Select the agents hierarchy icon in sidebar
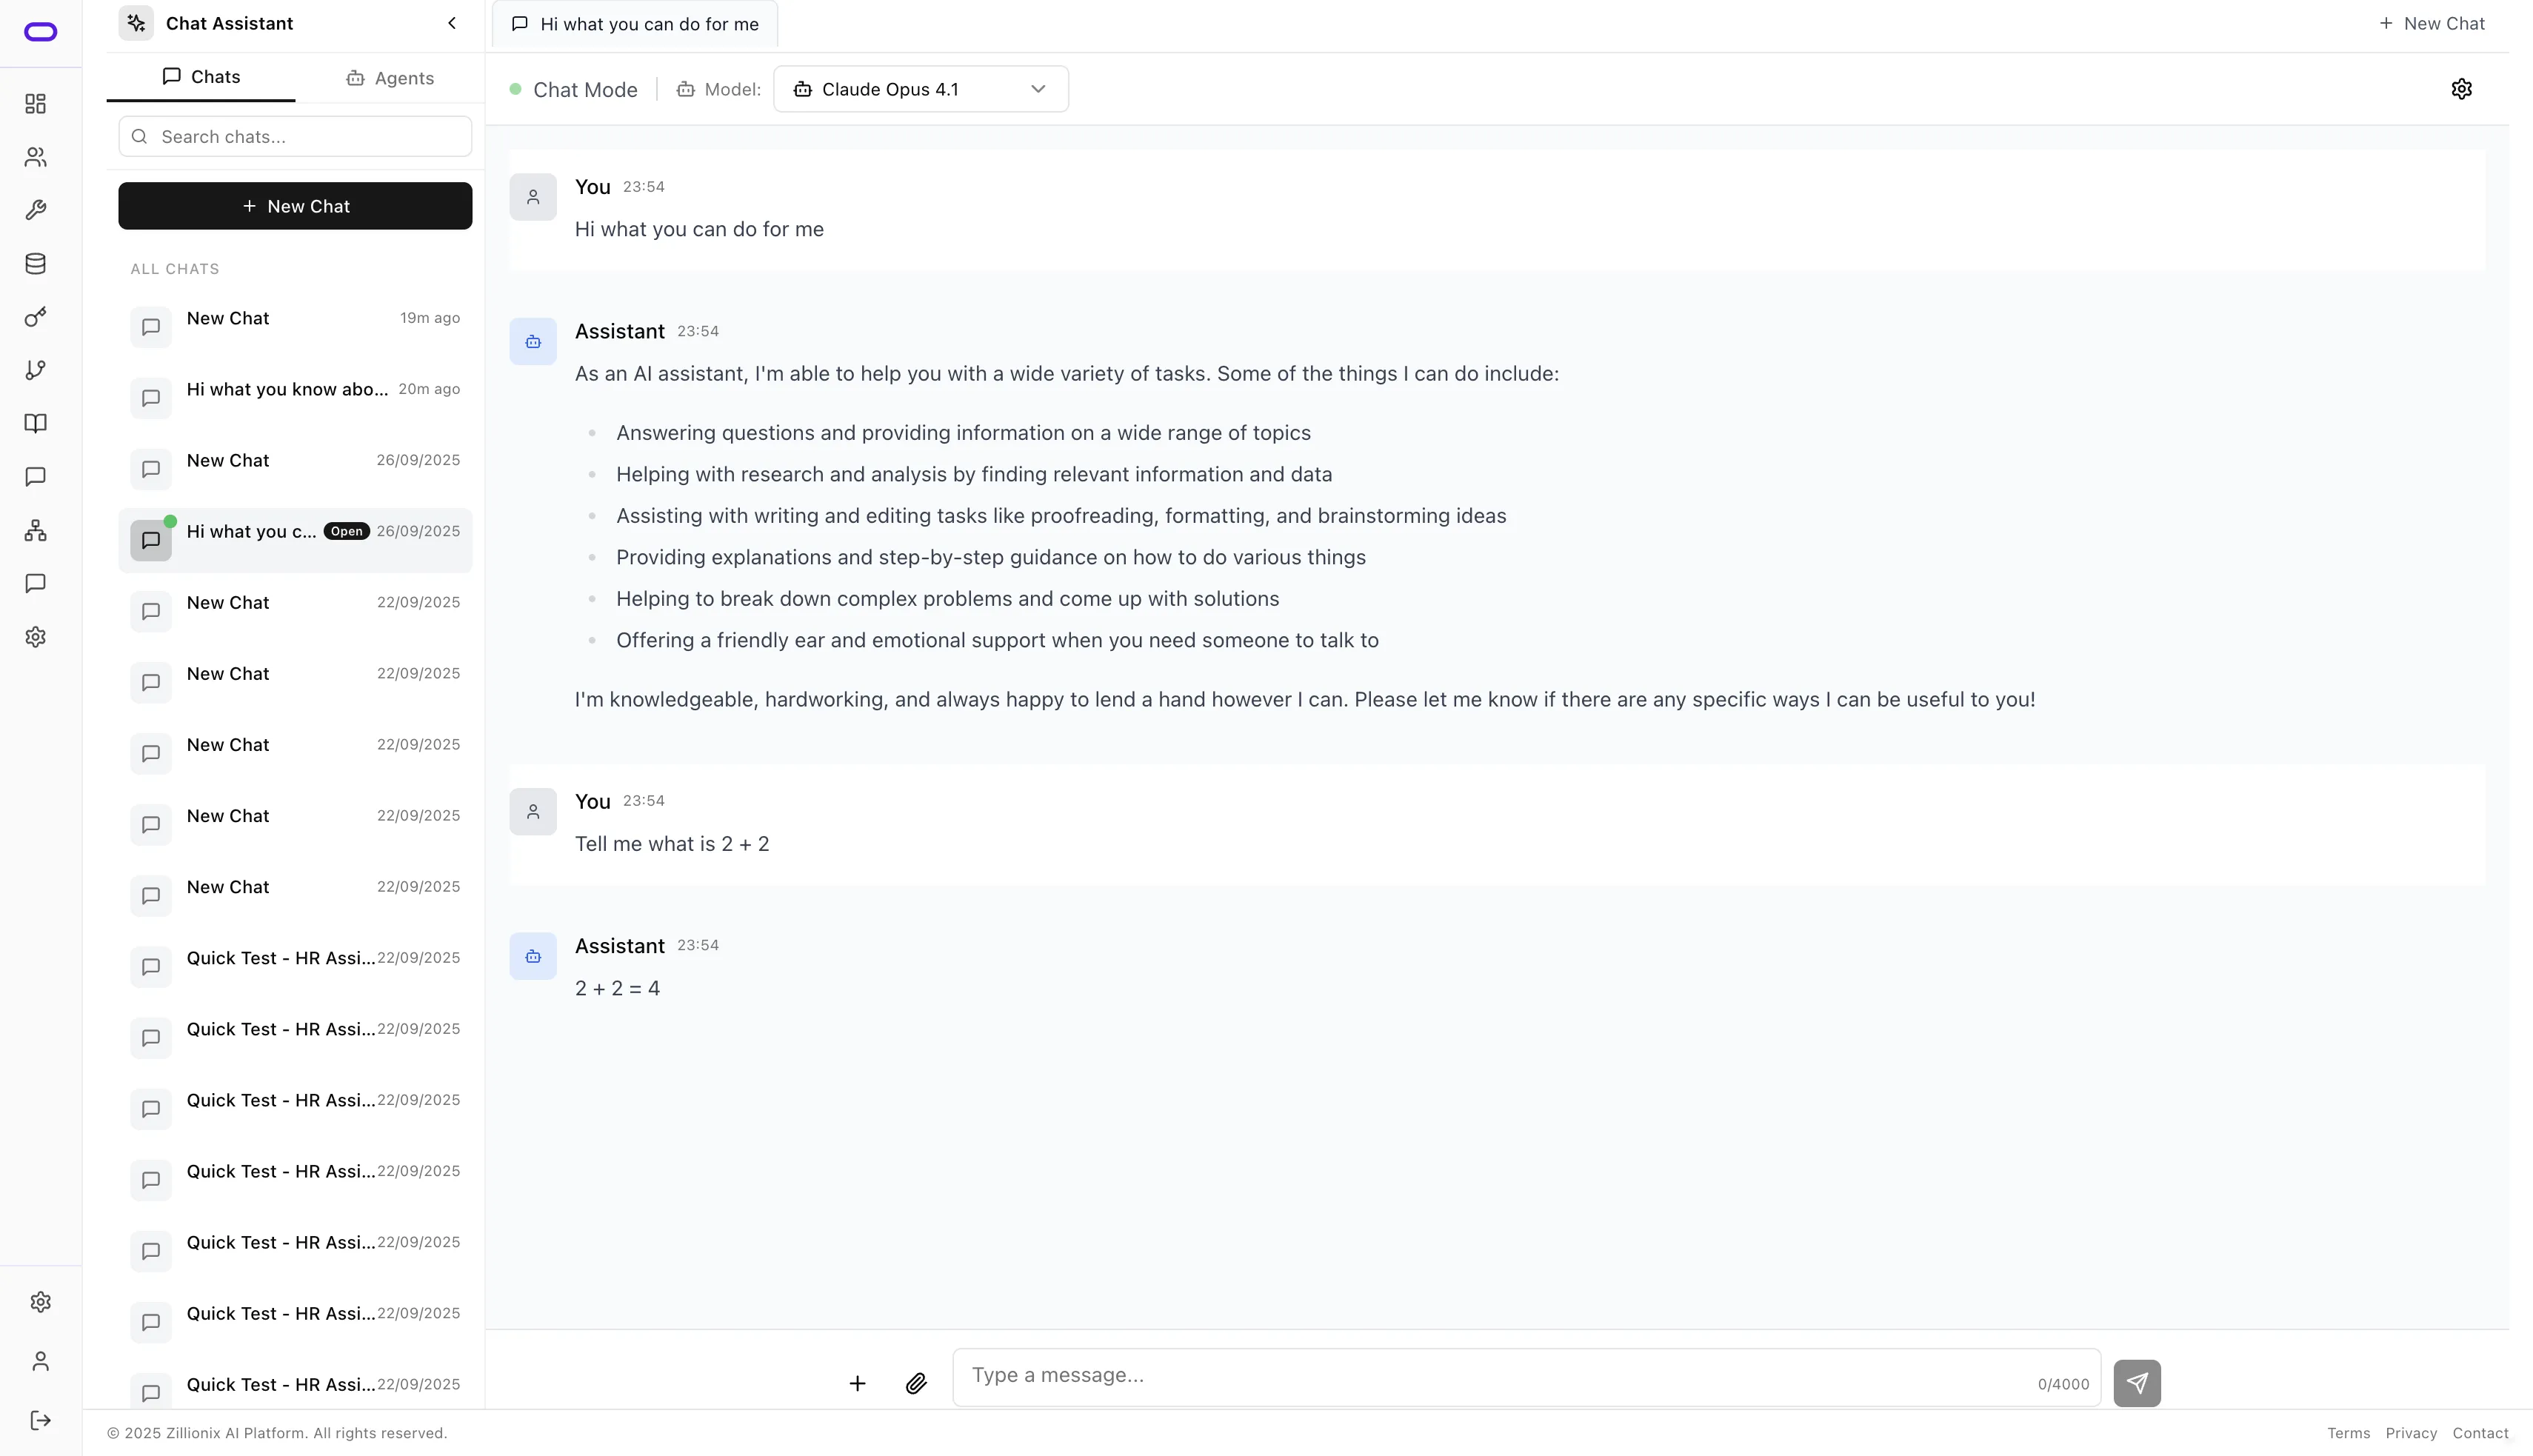 36,530
